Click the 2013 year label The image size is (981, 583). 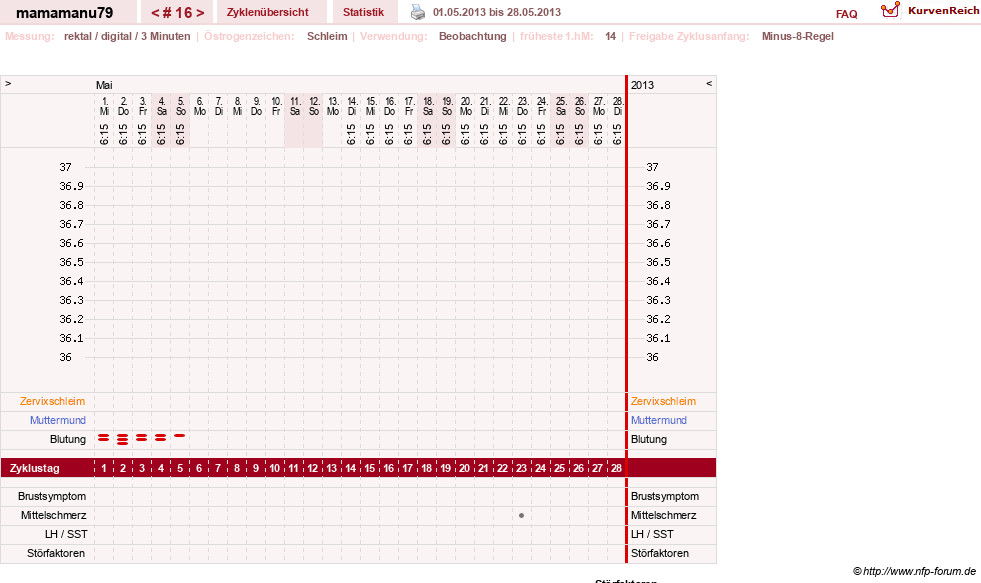tap(642, 85)
